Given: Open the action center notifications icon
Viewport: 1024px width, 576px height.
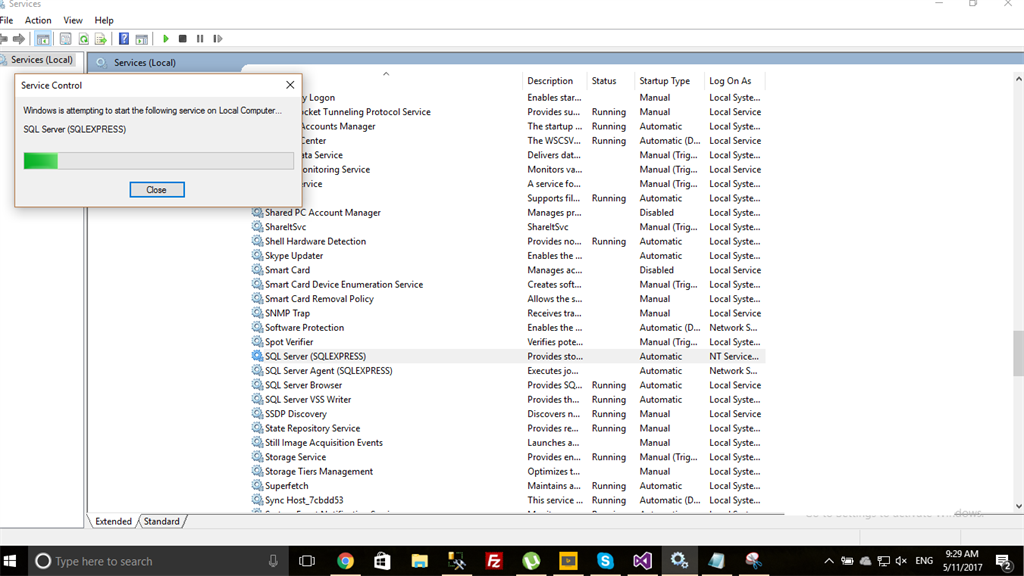Looking at the screenshot, I should 1004,561.
